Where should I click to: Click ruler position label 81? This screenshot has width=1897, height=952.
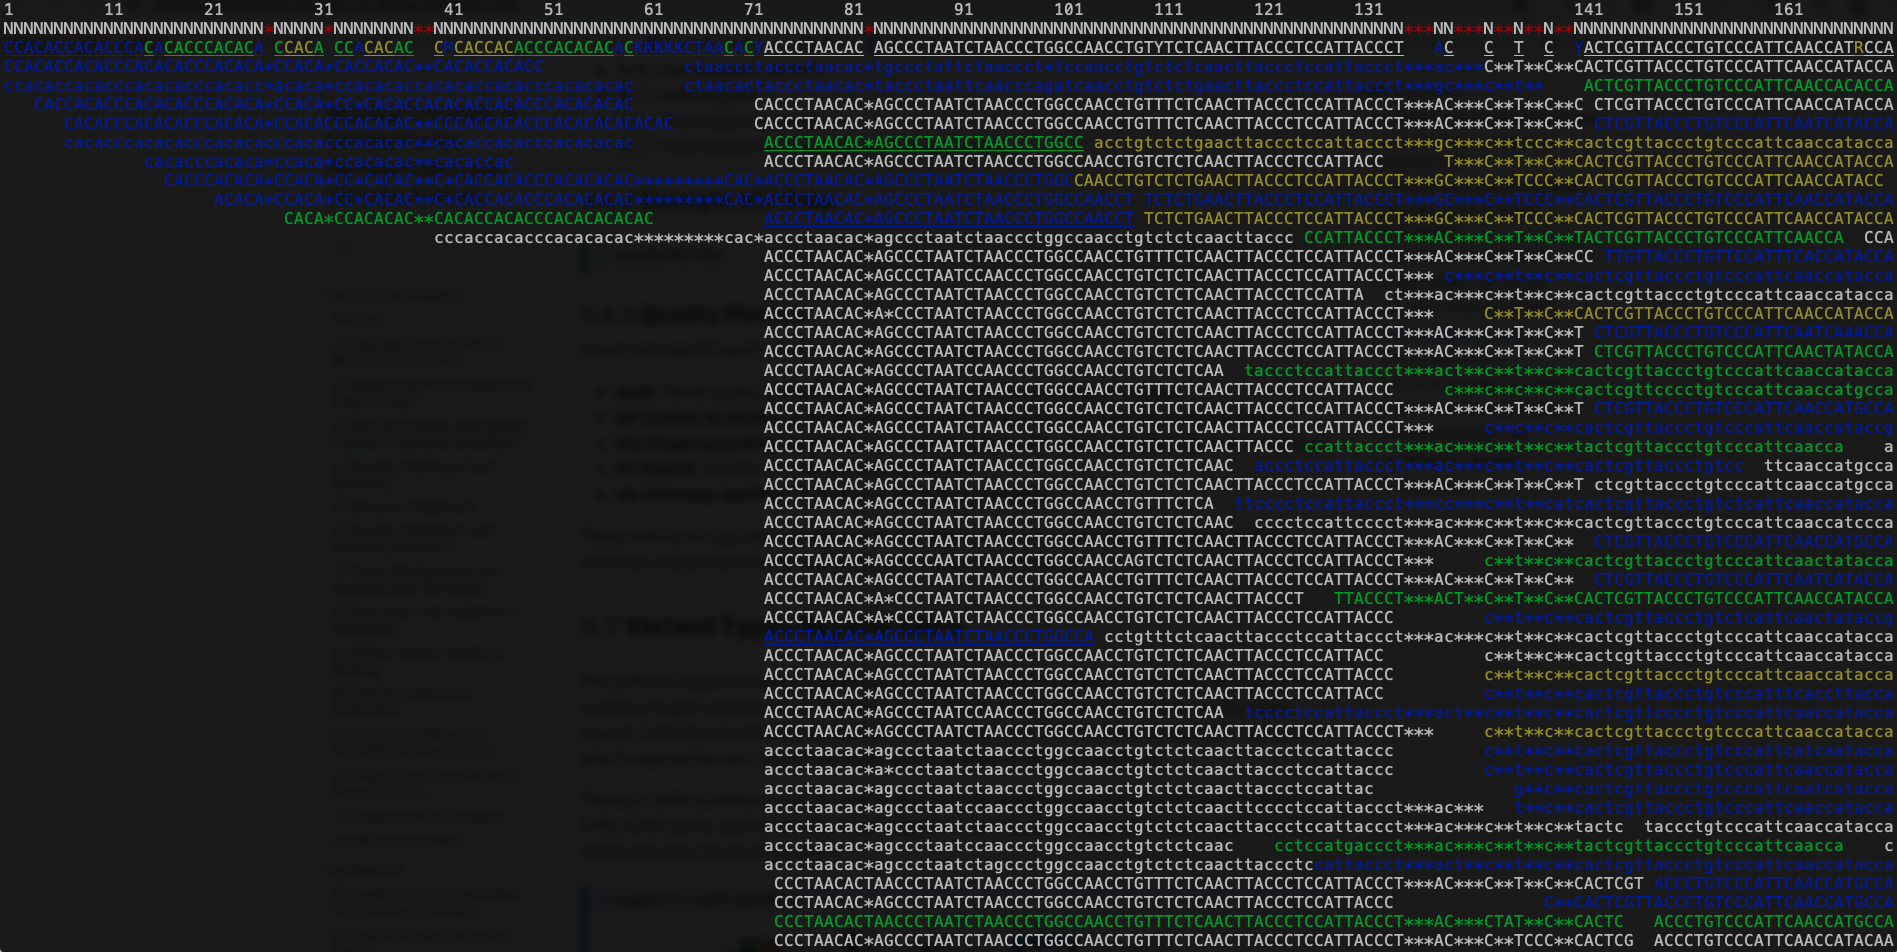point(854,9)
